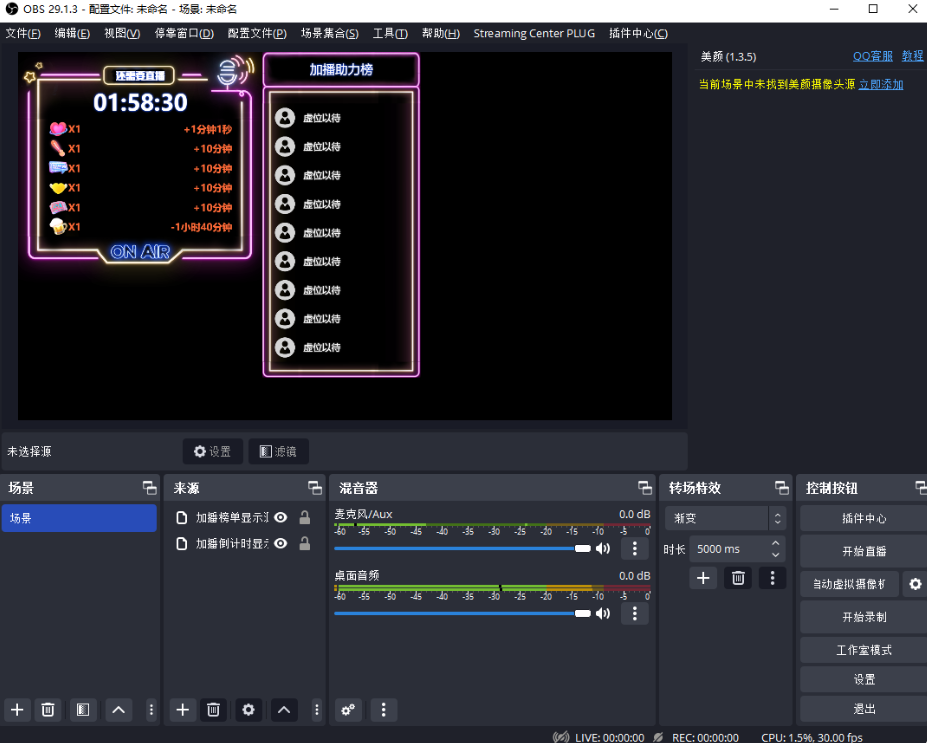Open the 场景集合(S) menu
Viewport: 927px width, 743px height.
(329, 33)
